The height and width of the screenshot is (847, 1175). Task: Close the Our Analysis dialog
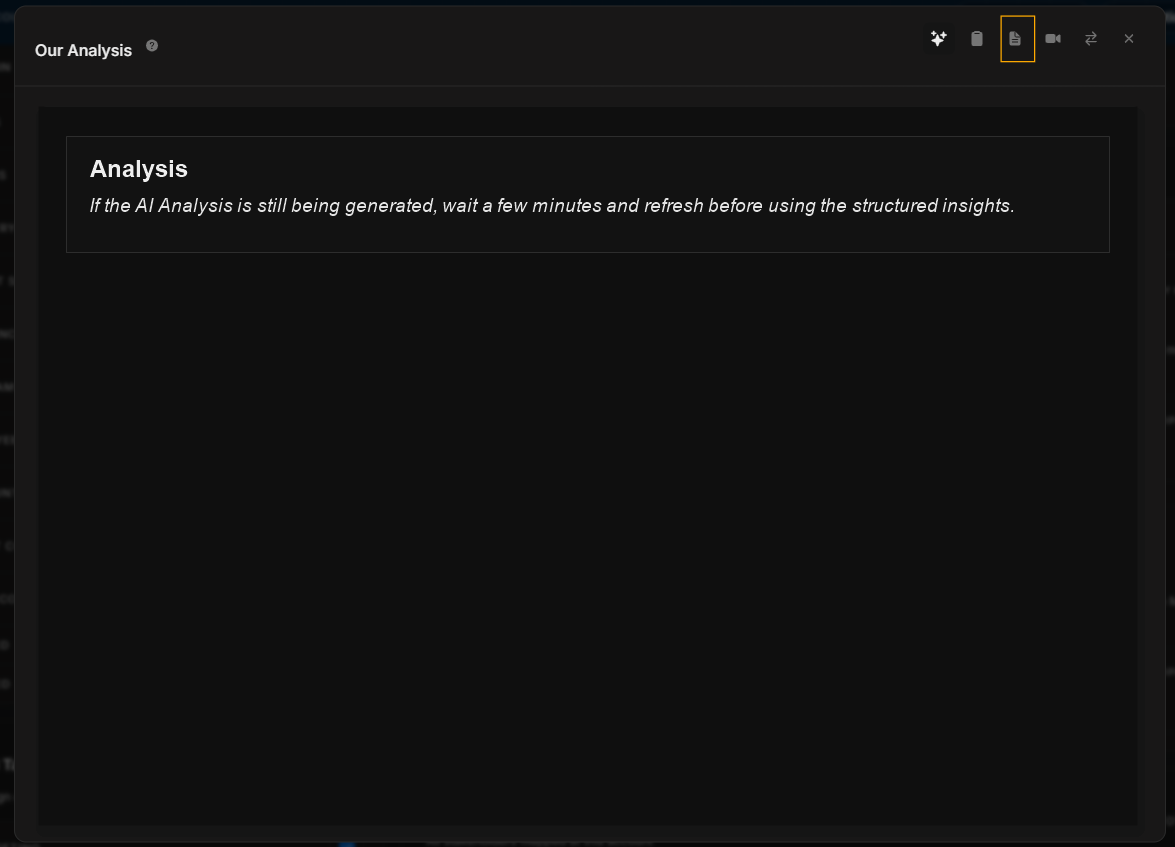click(x=1129, y=38)
